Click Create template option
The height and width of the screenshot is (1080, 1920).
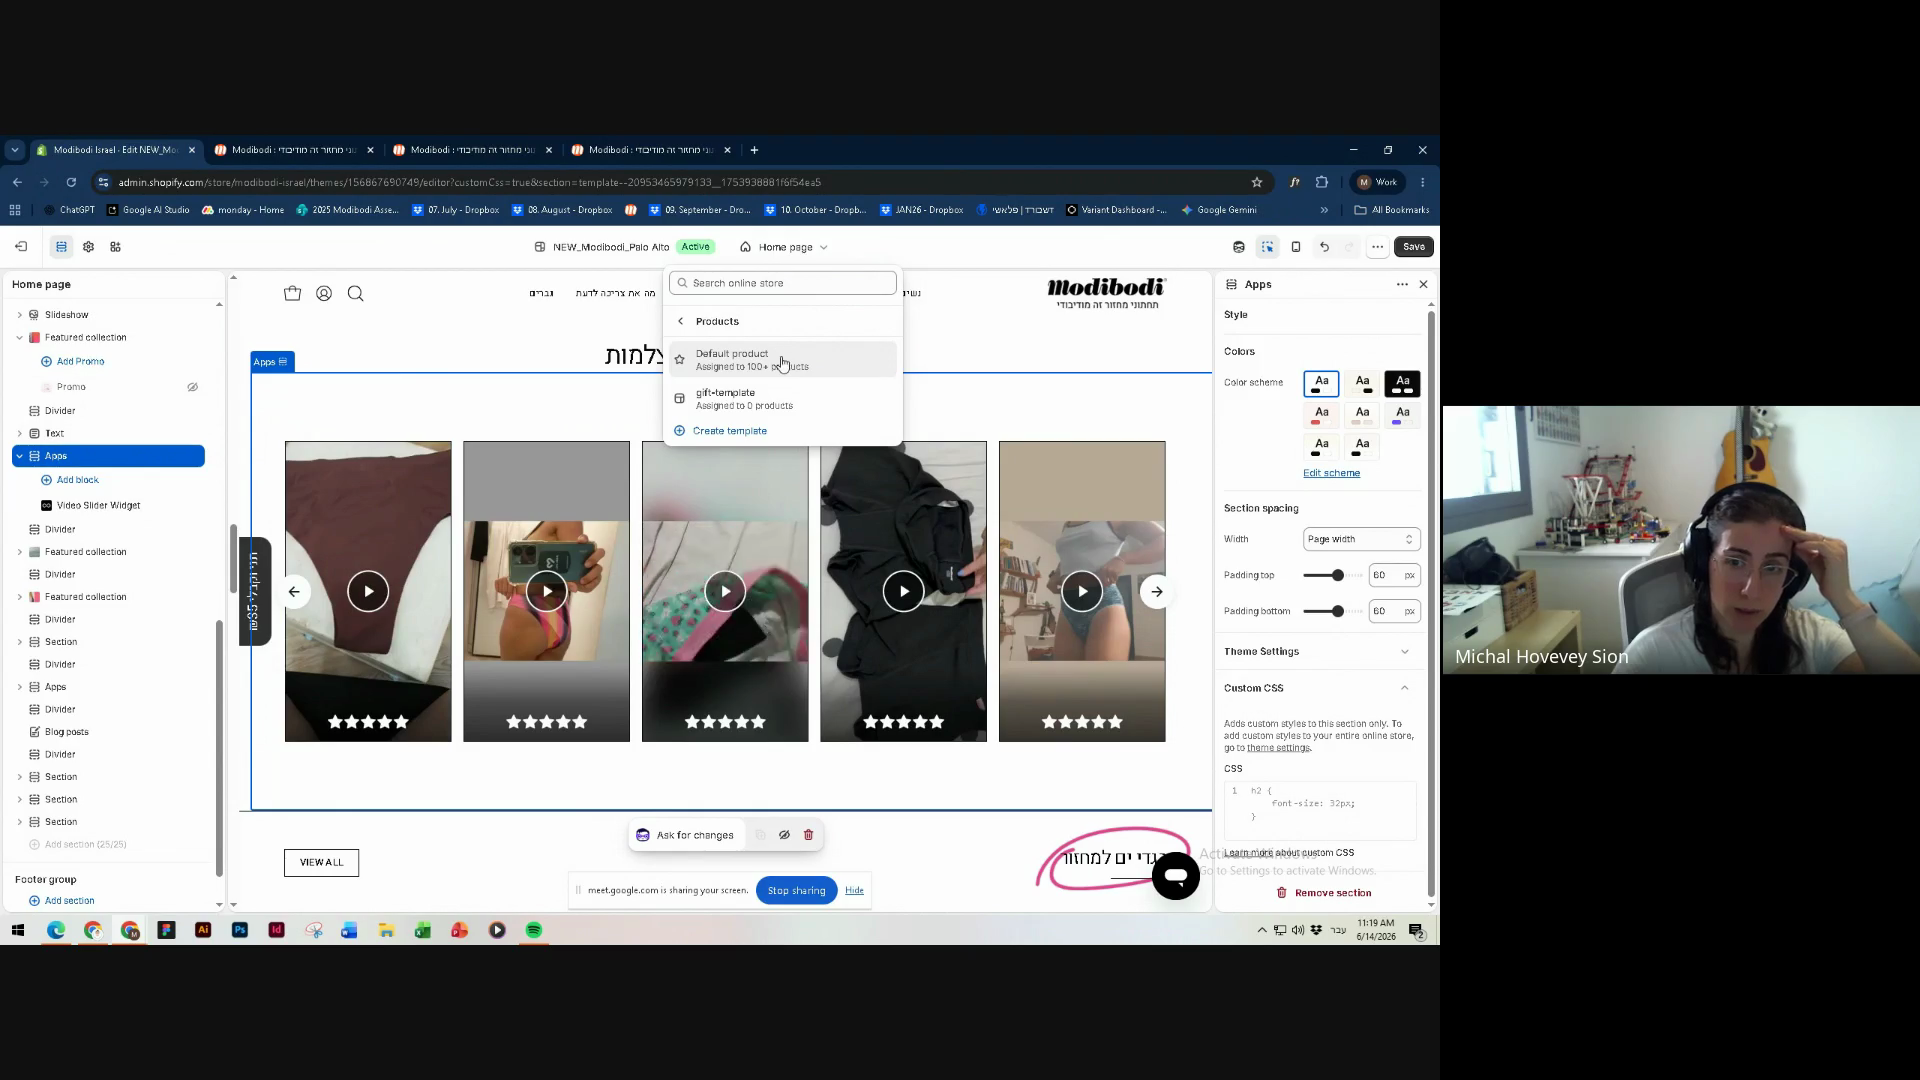[730, 431]
